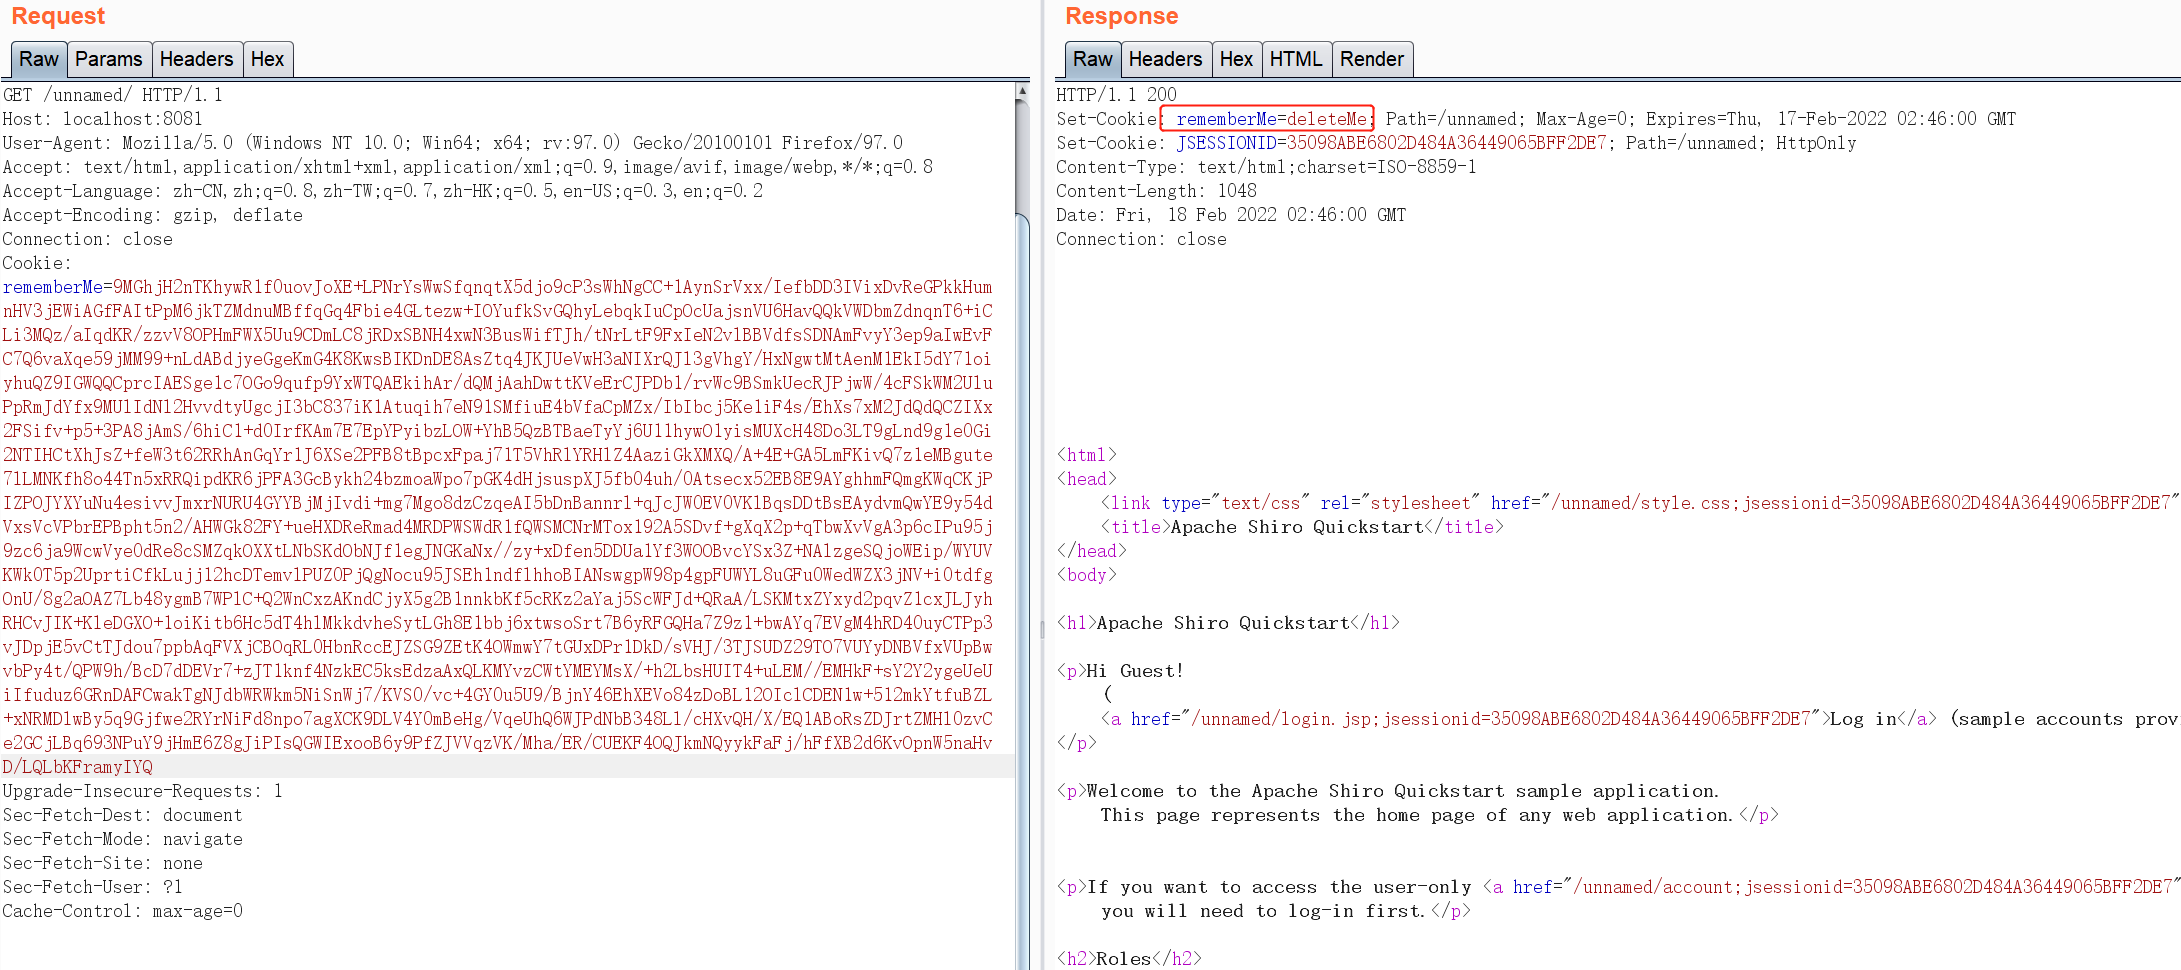Switch to the Request Raw tab
Image resolution: width=2181 pixels, height=970 pixels.
point(39,59)
